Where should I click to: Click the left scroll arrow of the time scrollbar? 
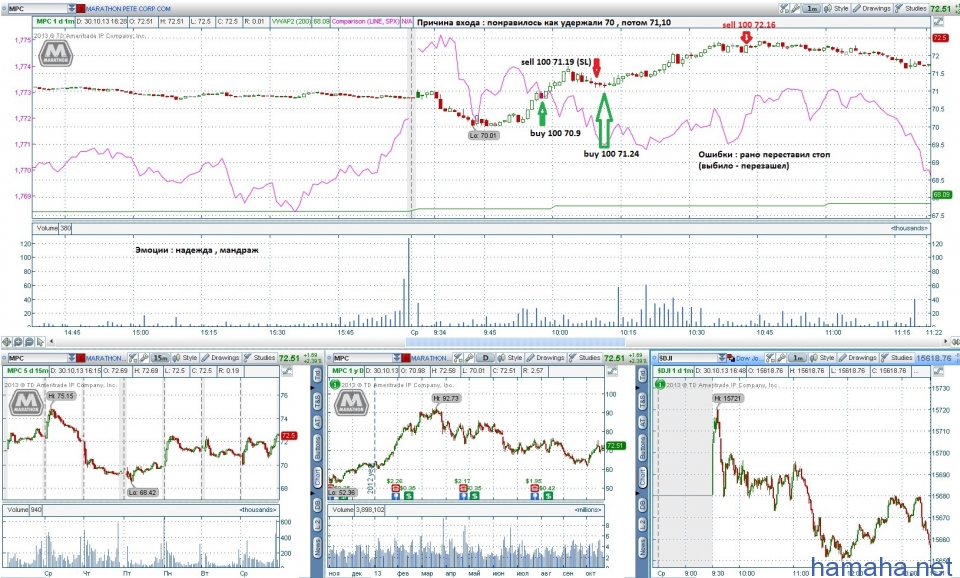click(51, 342)
